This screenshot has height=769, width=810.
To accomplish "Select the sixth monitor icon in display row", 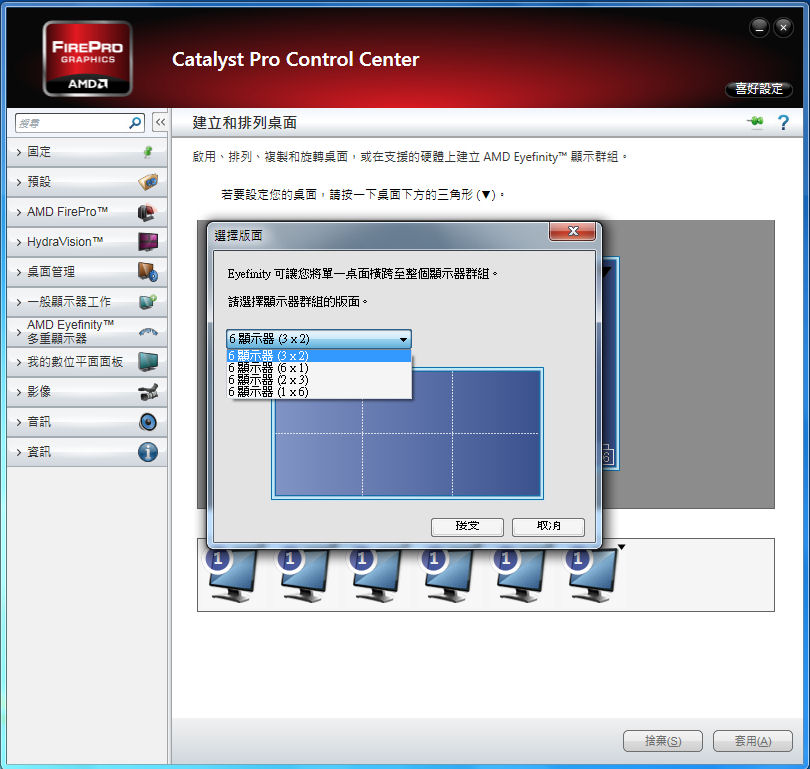I will pos(591,575).
